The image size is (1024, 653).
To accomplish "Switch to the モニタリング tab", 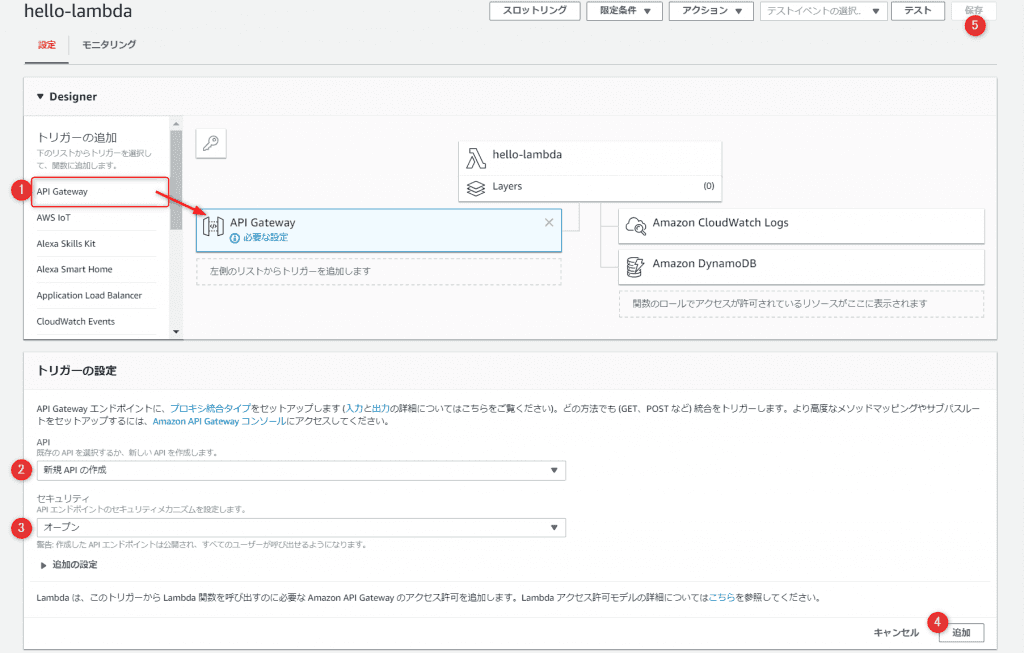I will pyautogui.click(x=109, y=45).
